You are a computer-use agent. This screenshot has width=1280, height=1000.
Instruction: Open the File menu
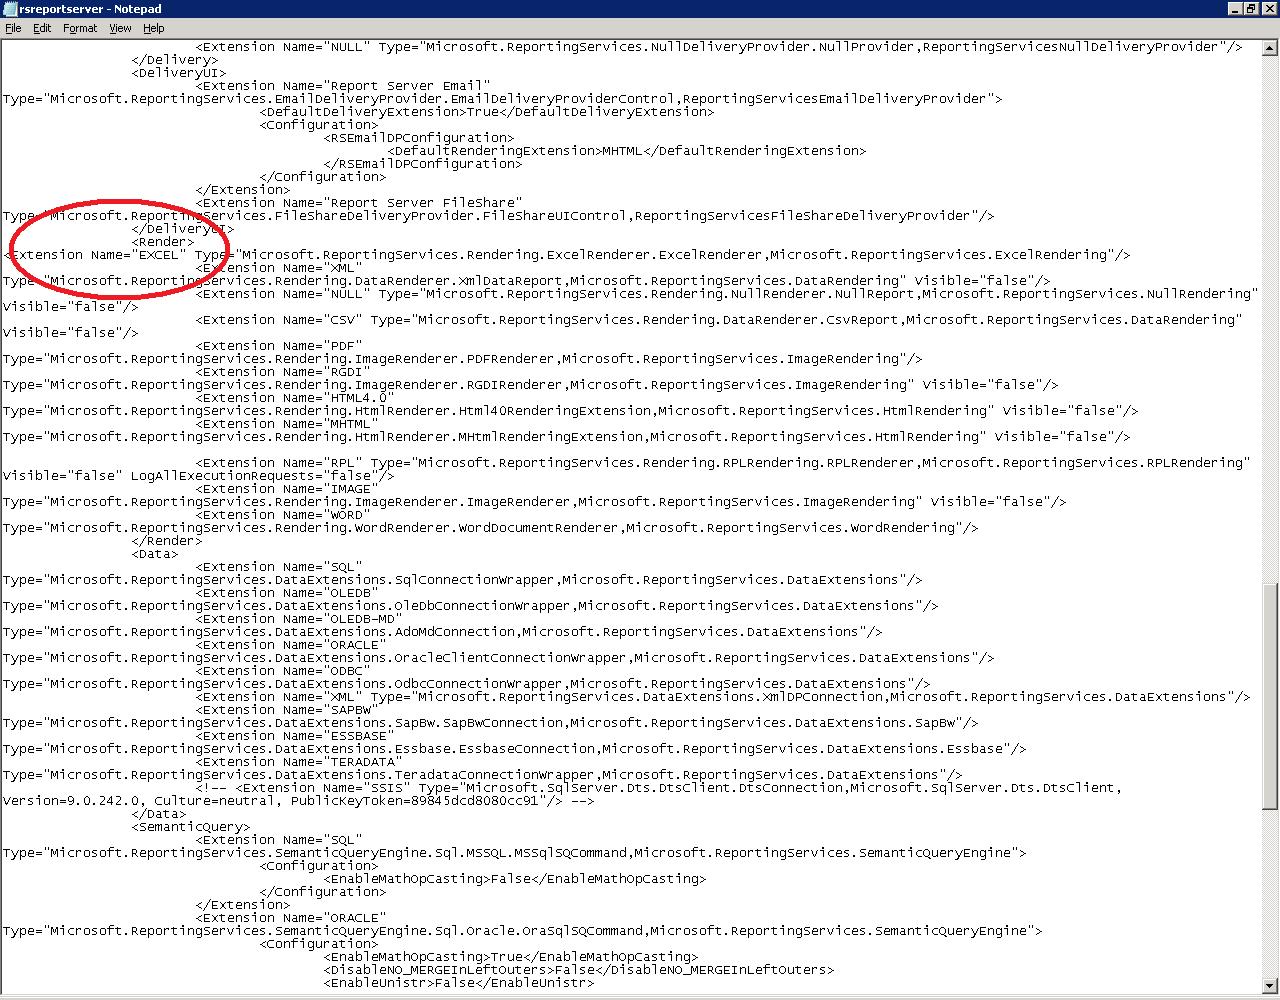pyautogui.click(x=13, y=28)
